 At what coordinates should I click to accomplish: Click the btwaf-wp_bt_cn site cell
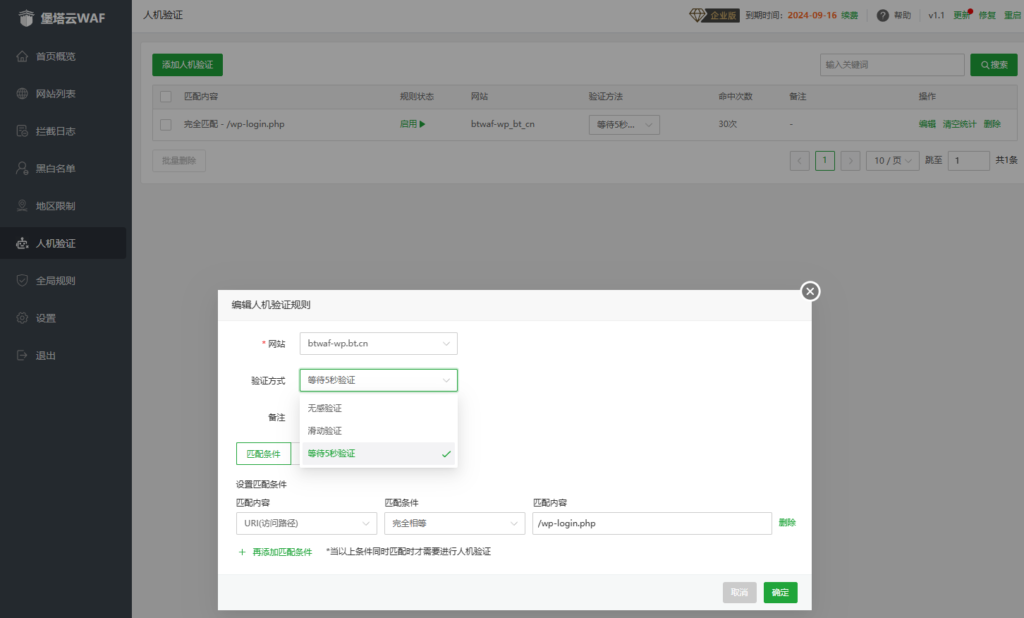tap(502, 124)
